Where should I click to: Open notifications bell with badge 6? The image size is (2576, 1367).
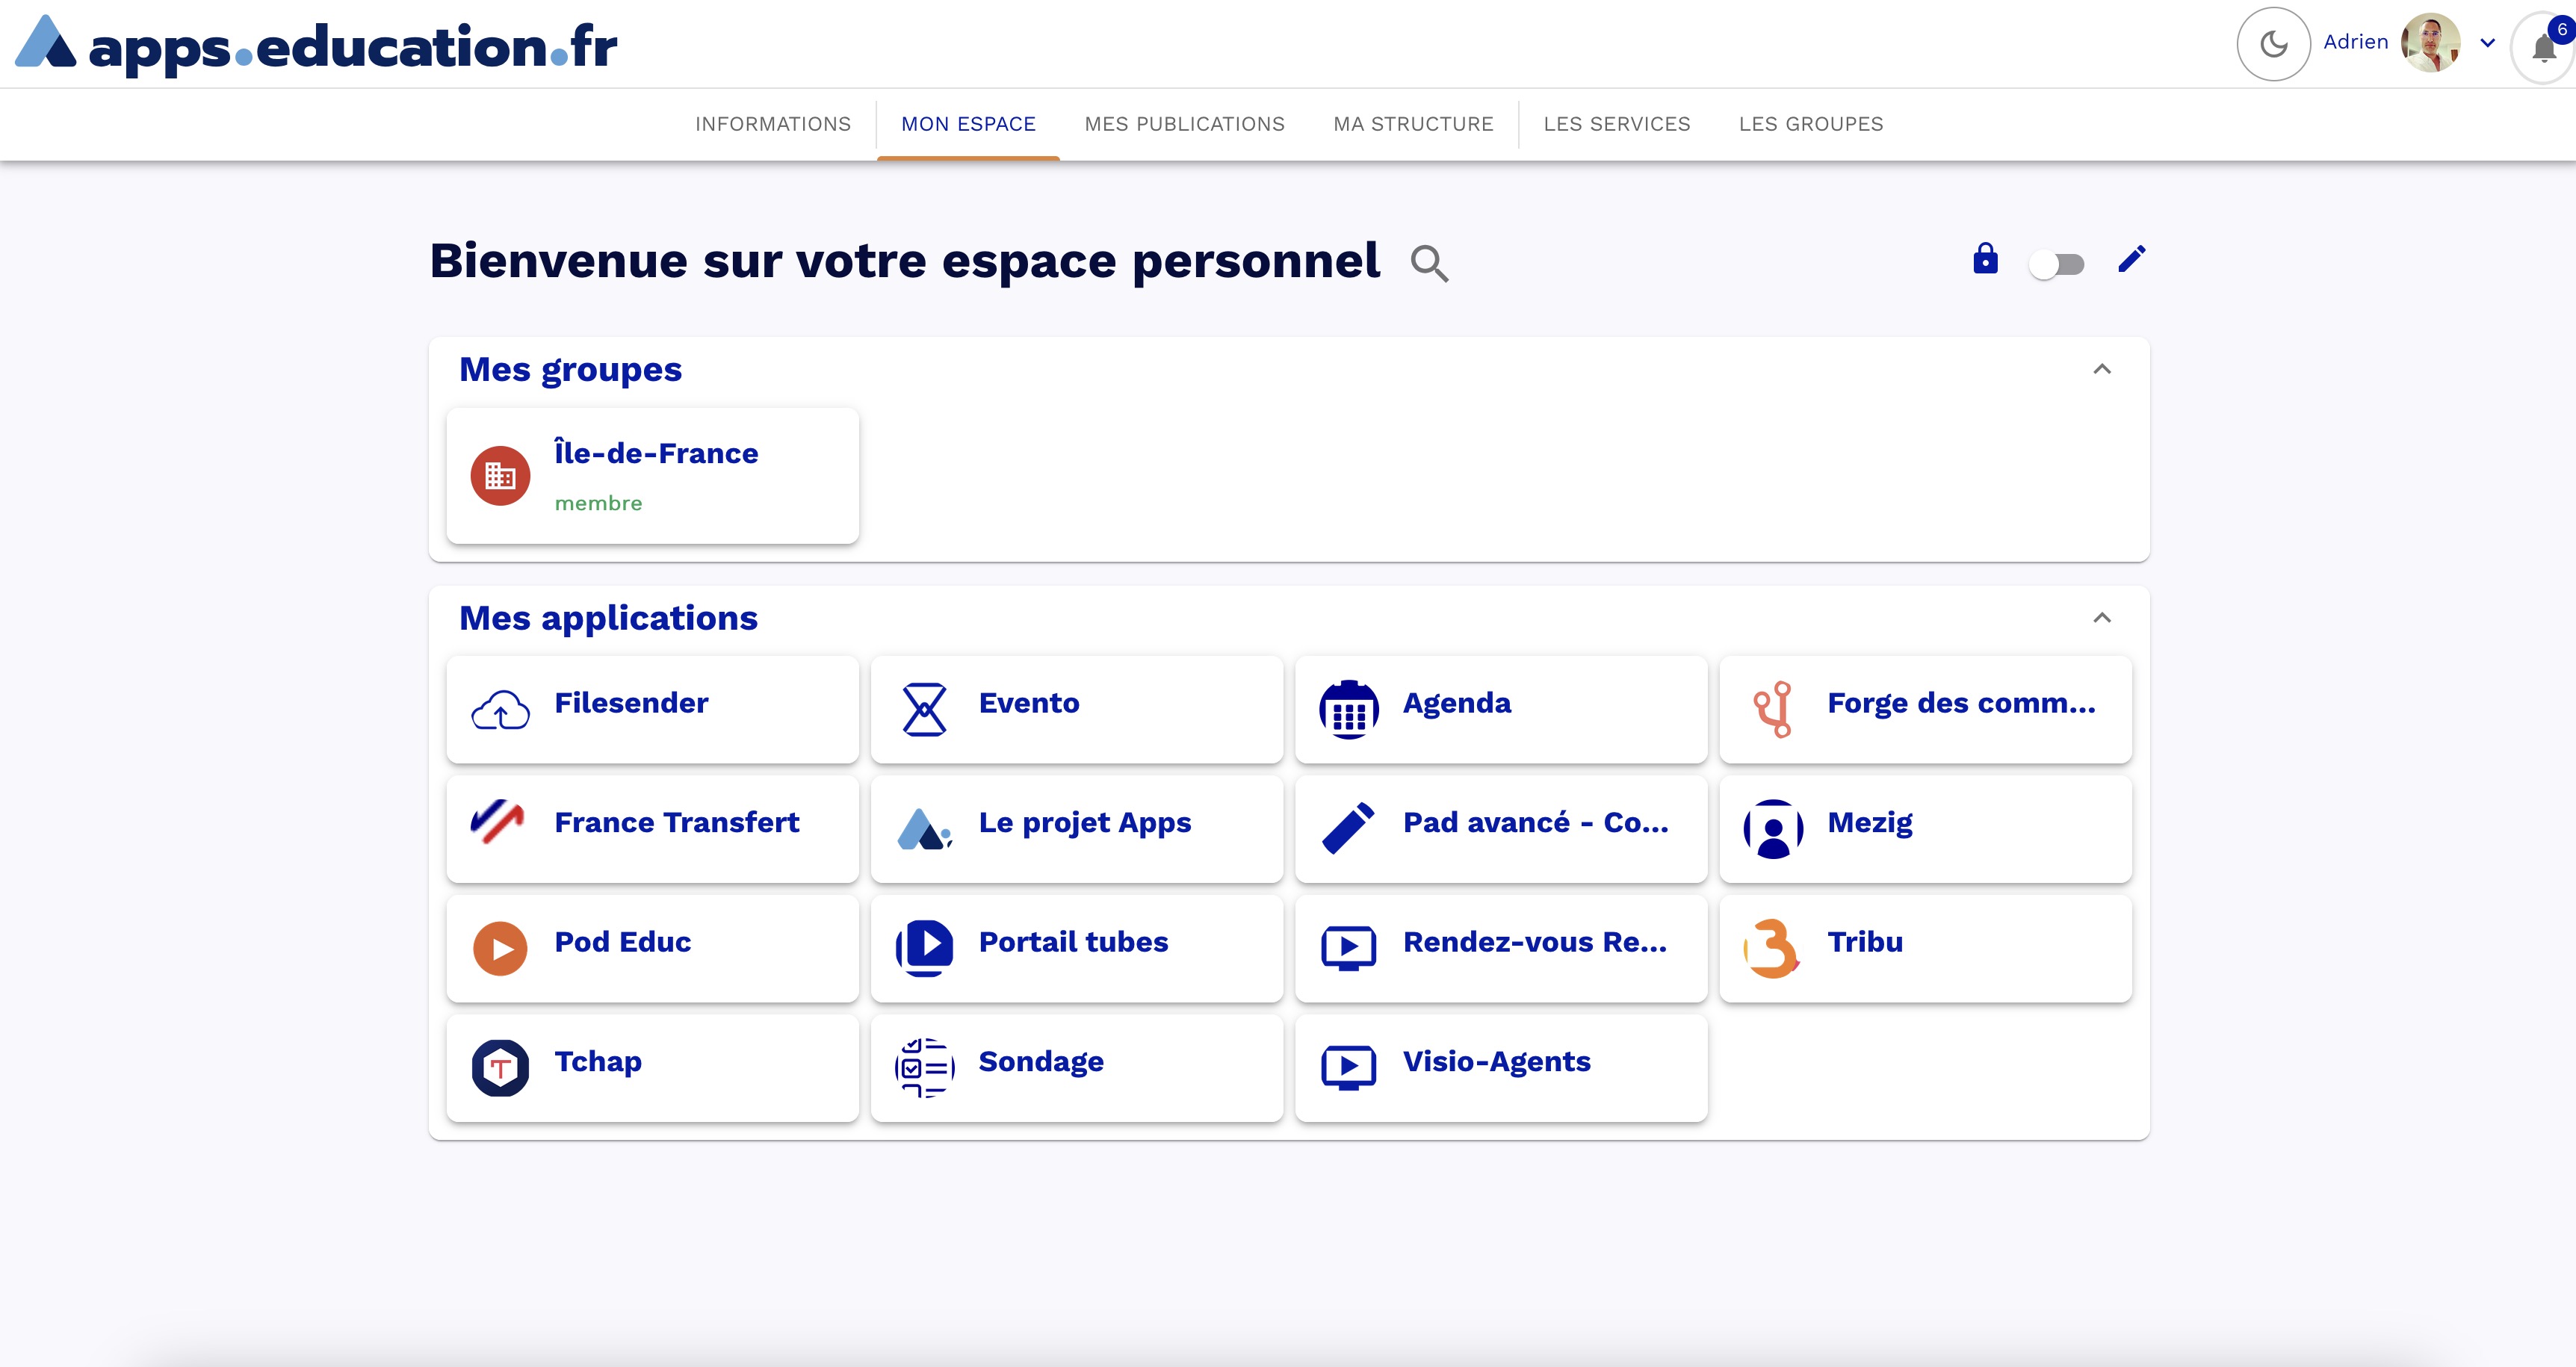point(2544,46)
